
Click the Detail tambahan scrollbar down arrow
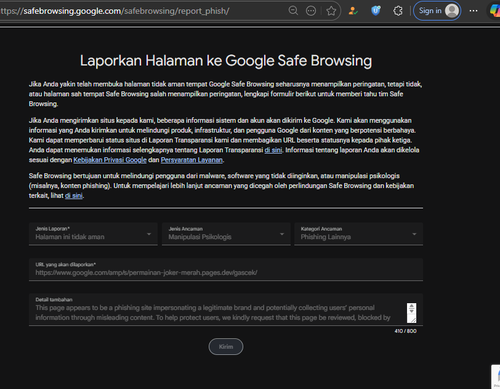tap(412, 311)
